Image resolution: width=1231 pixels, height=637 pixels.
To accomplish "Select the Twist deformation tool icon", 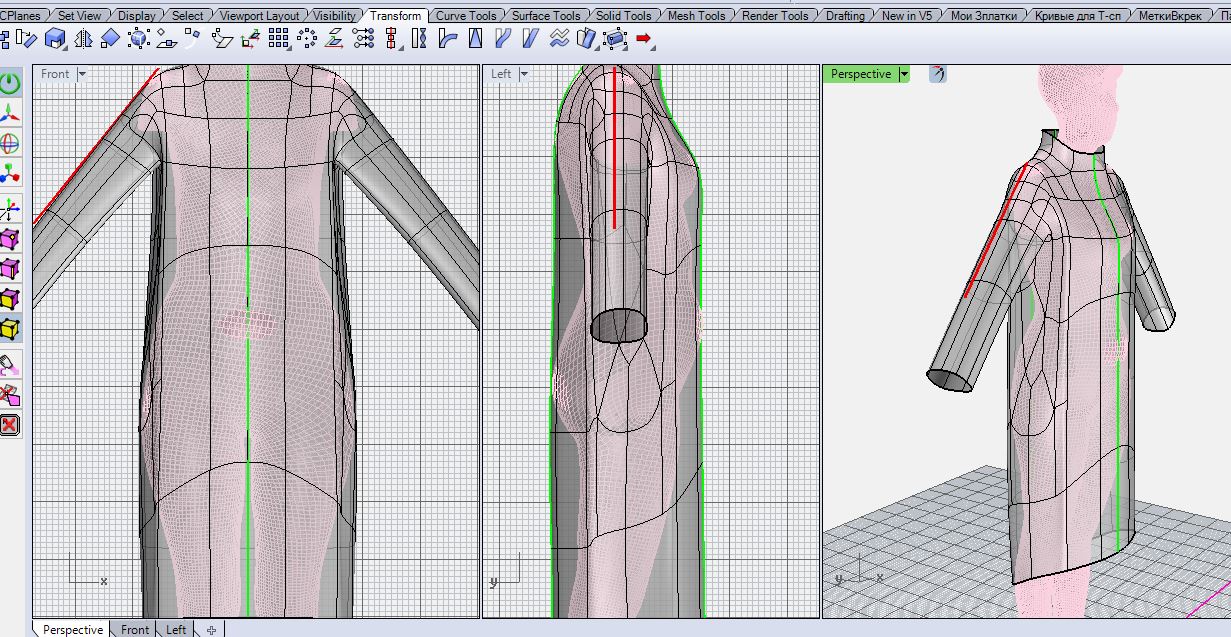I will 419,39.
